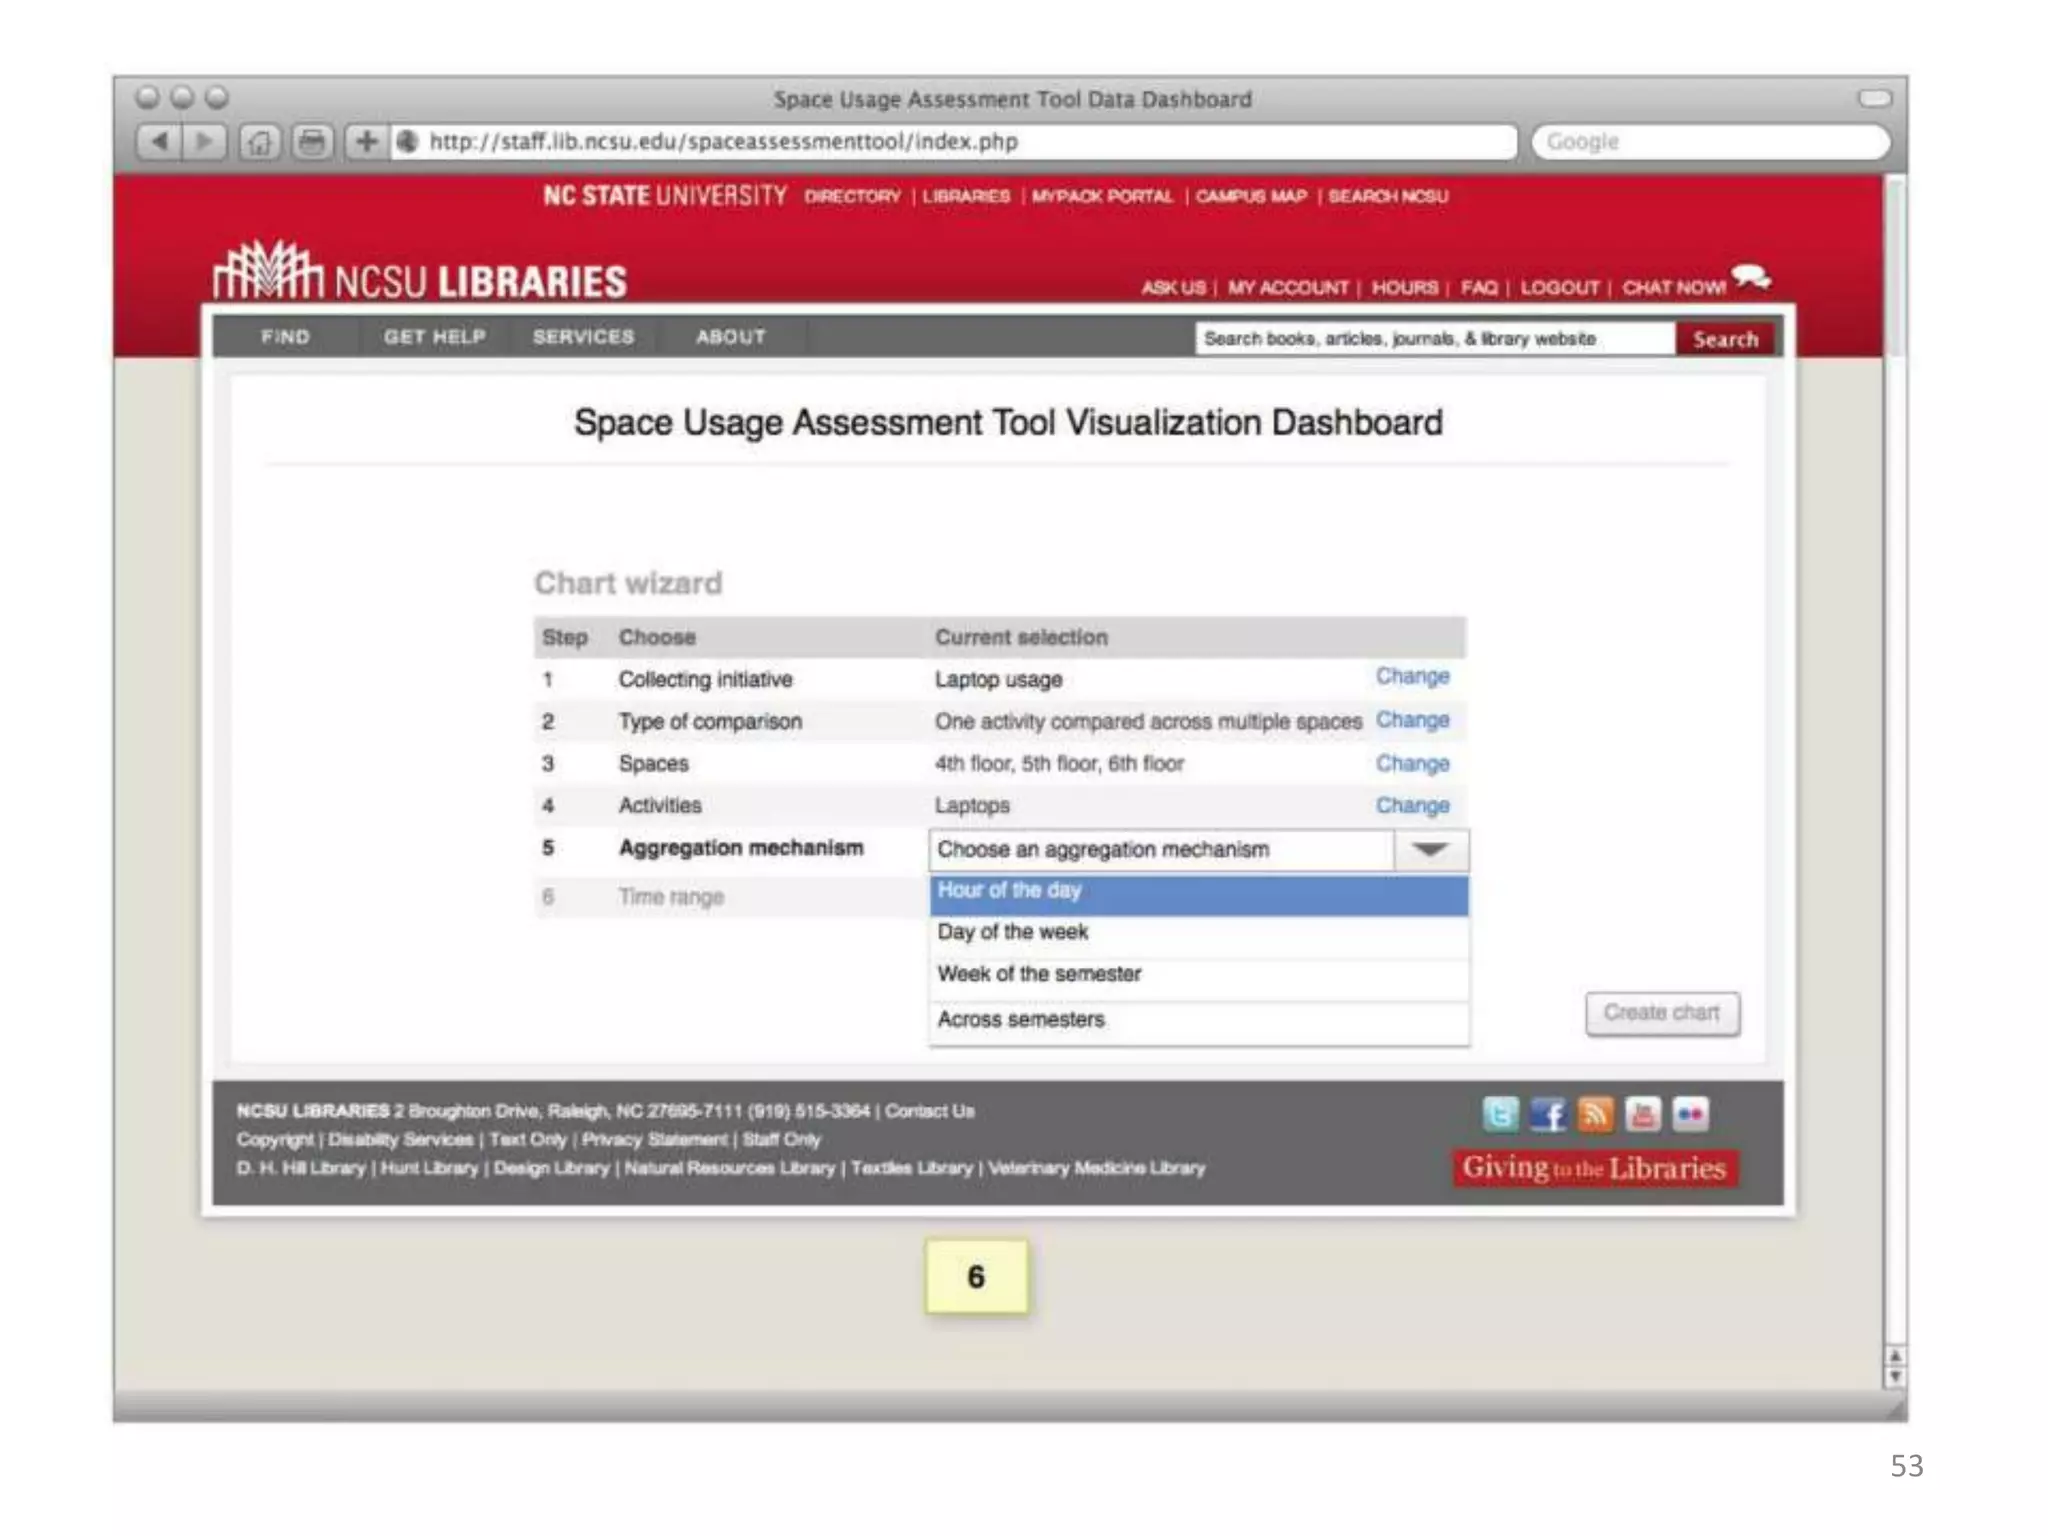Open the SERVICES navigation menu
This screenshot has width=2048, height=1536.
[583, 337]
